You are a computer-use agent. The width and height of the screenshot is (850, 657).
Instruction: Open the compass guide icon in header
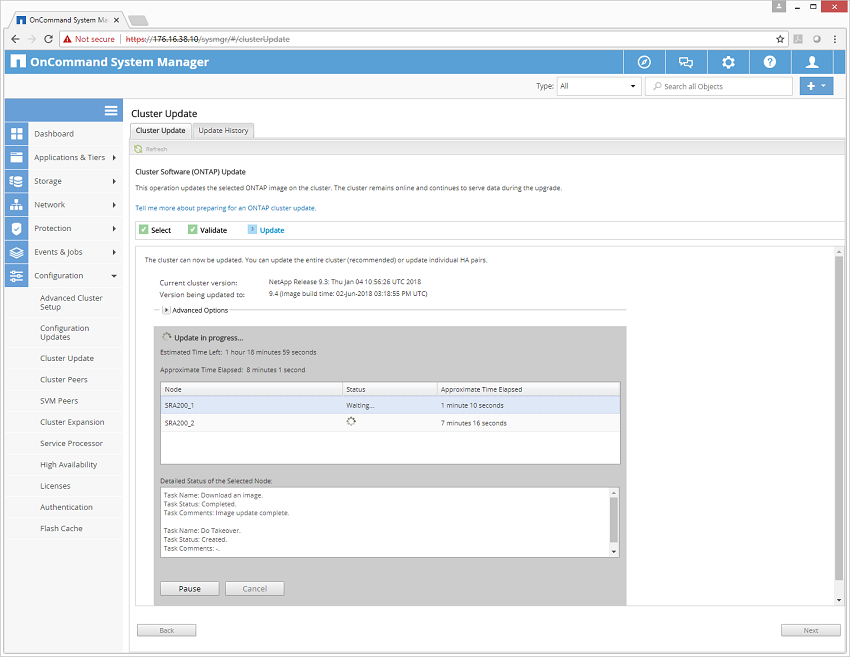tap(644, 62)
